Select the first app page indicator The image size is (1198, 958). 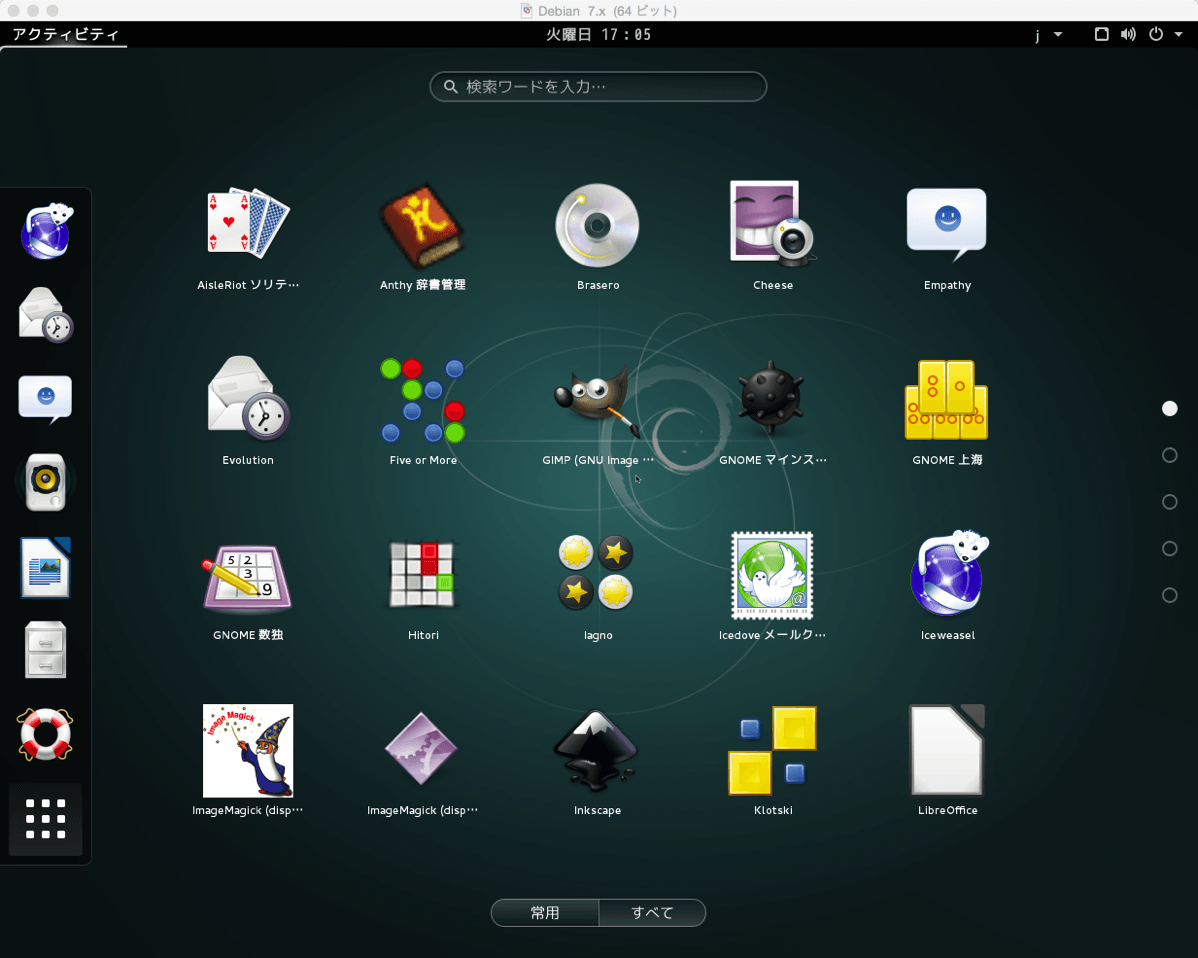[x=1170, y=409]
